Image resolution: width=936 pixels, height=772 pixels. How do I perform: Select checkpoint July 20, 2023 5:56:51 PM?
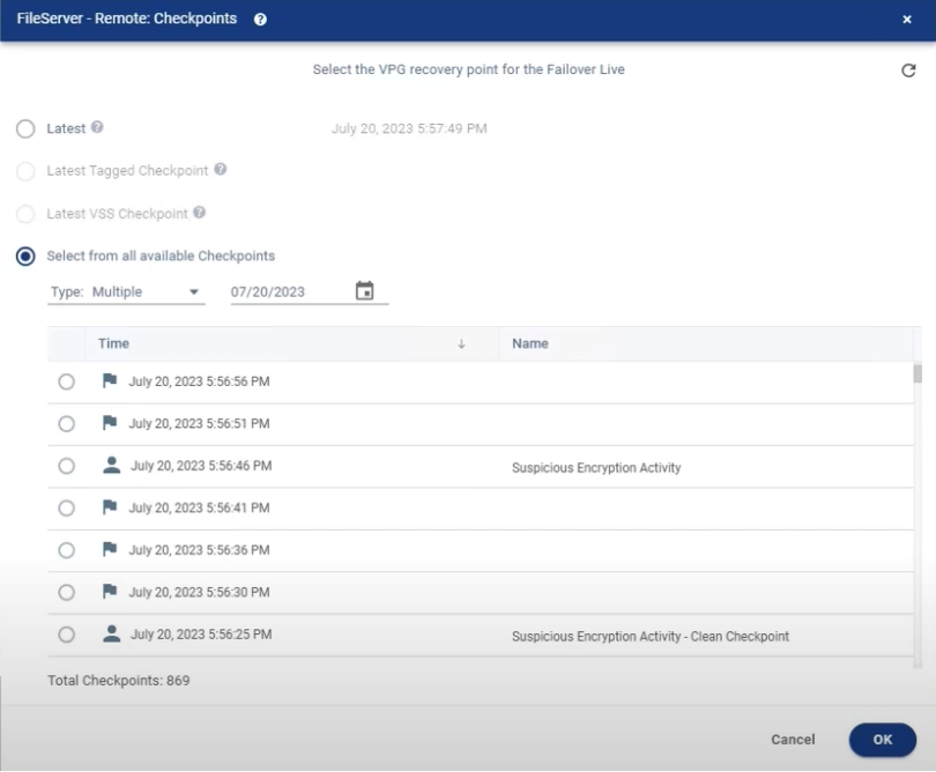click(x=66, y=424)
